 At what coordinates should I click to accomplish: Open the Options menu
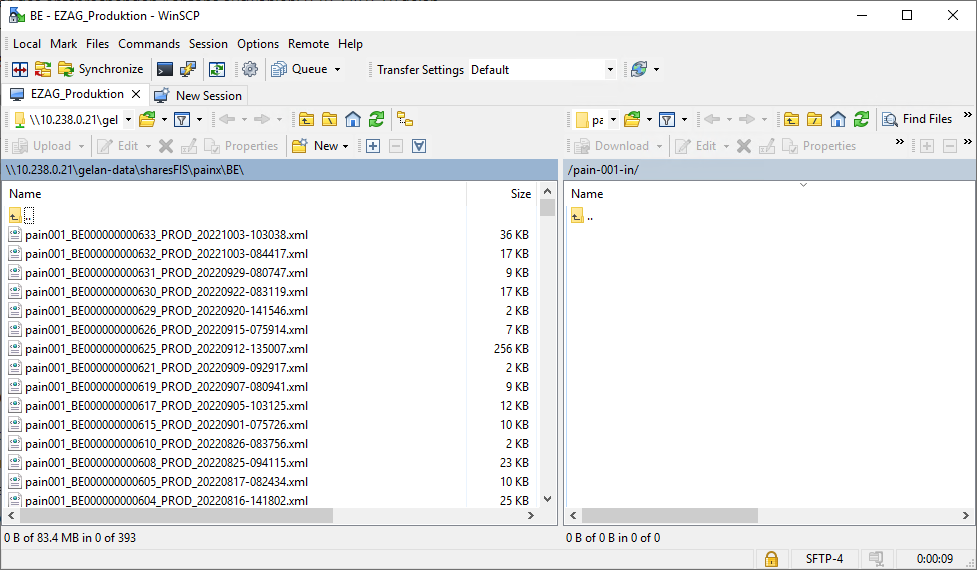[x=258, y=44]
